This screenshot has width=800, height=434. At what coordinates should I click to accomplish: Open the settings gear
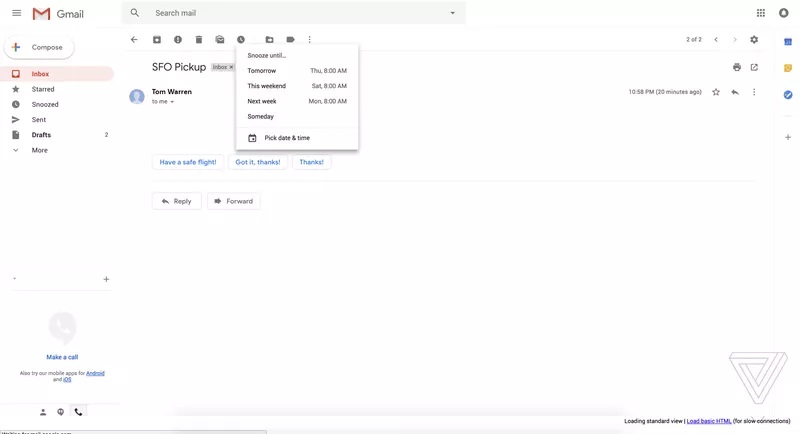[754, 40]
